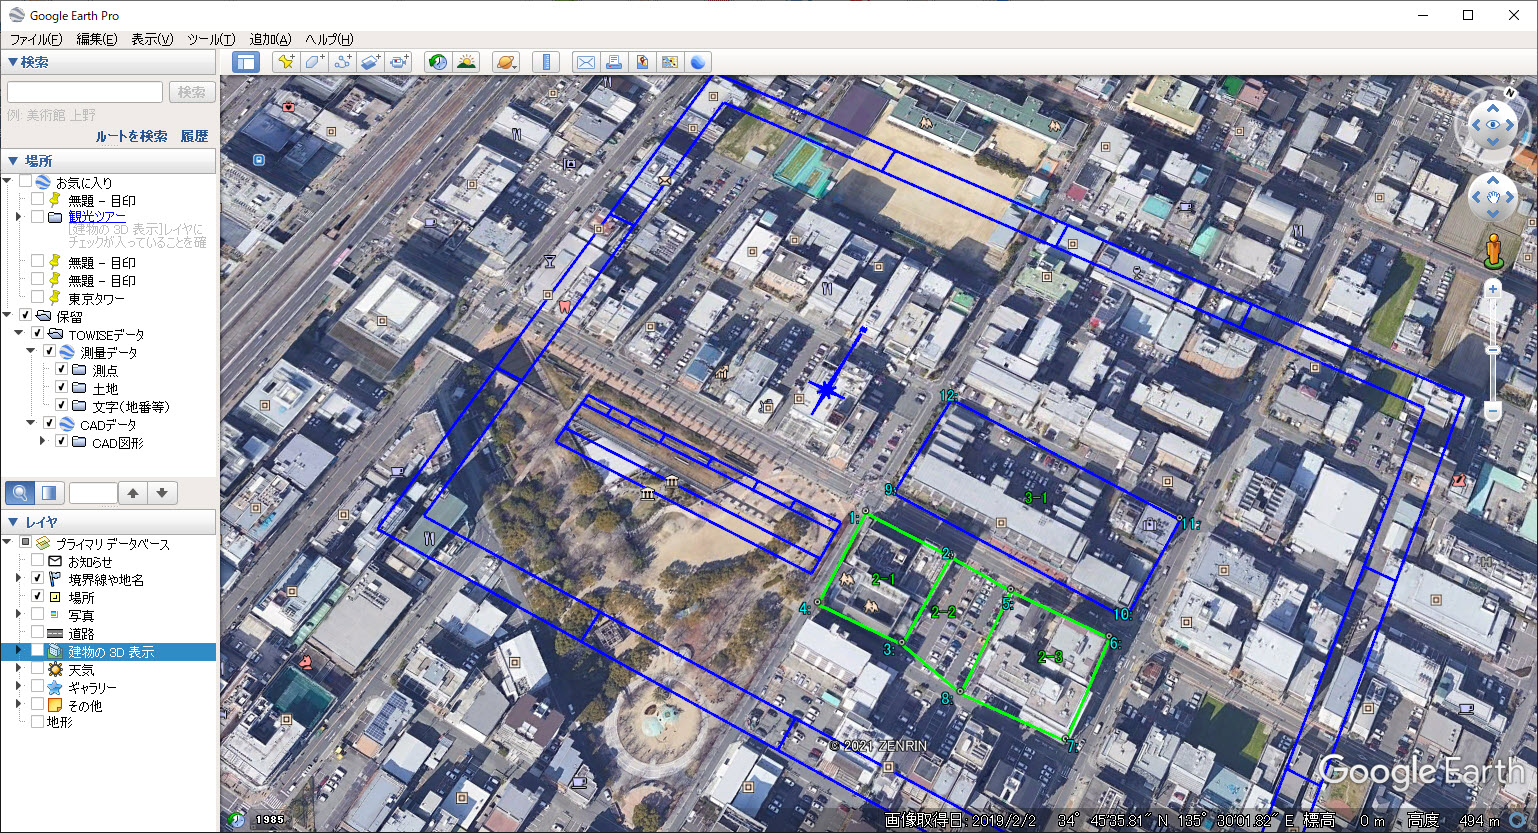The height and width of the screenshot is (833, 1538).
Task: Click the look-around compass control
Action: (1493, 125)
